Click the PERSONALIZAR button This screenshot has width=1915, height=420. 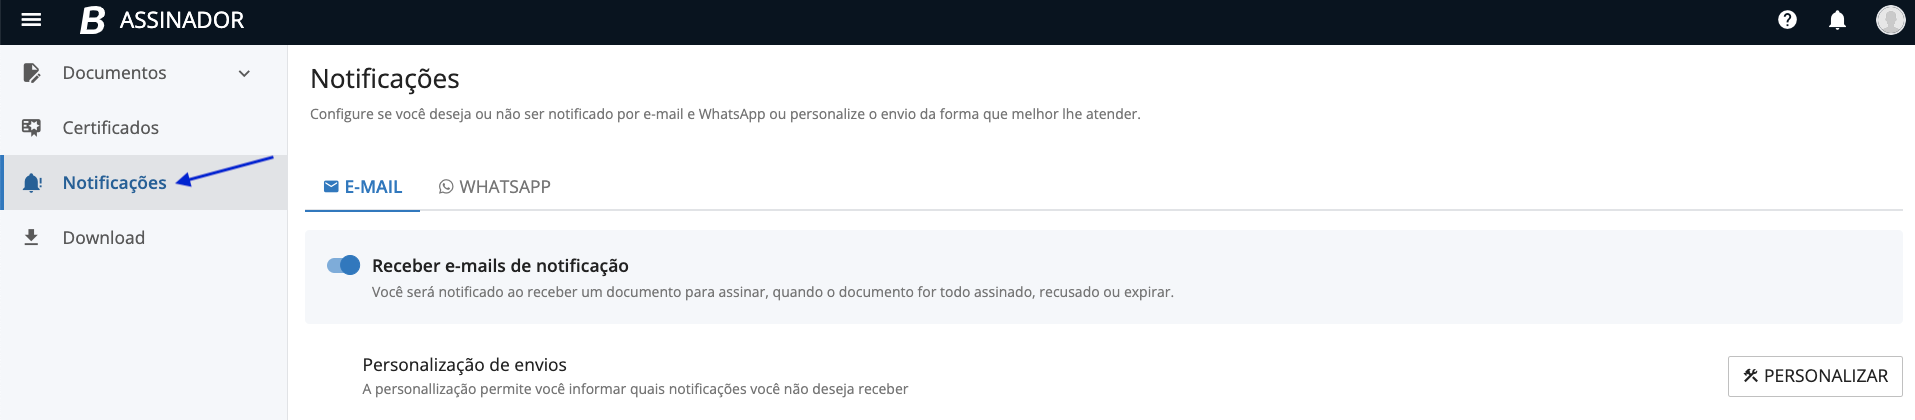click(x=1814, y=376)
